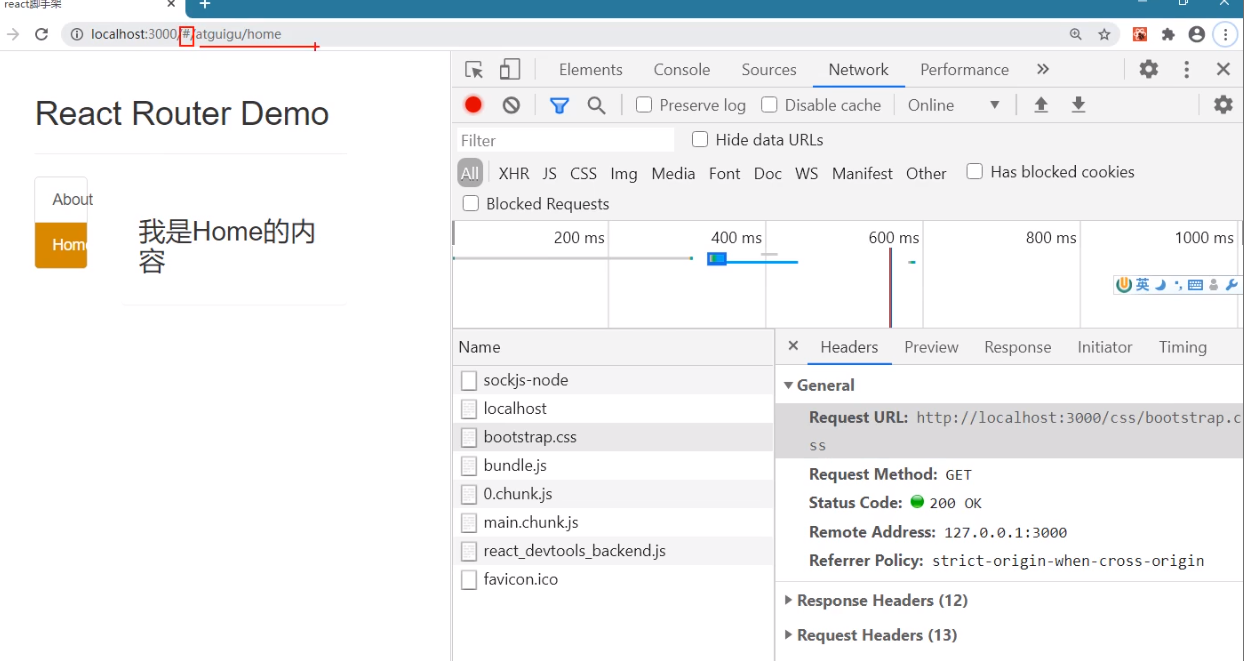Filter requests by CSS
Image resolution: width=1244 pixels, height=661 pixels.
pos(583,173)
